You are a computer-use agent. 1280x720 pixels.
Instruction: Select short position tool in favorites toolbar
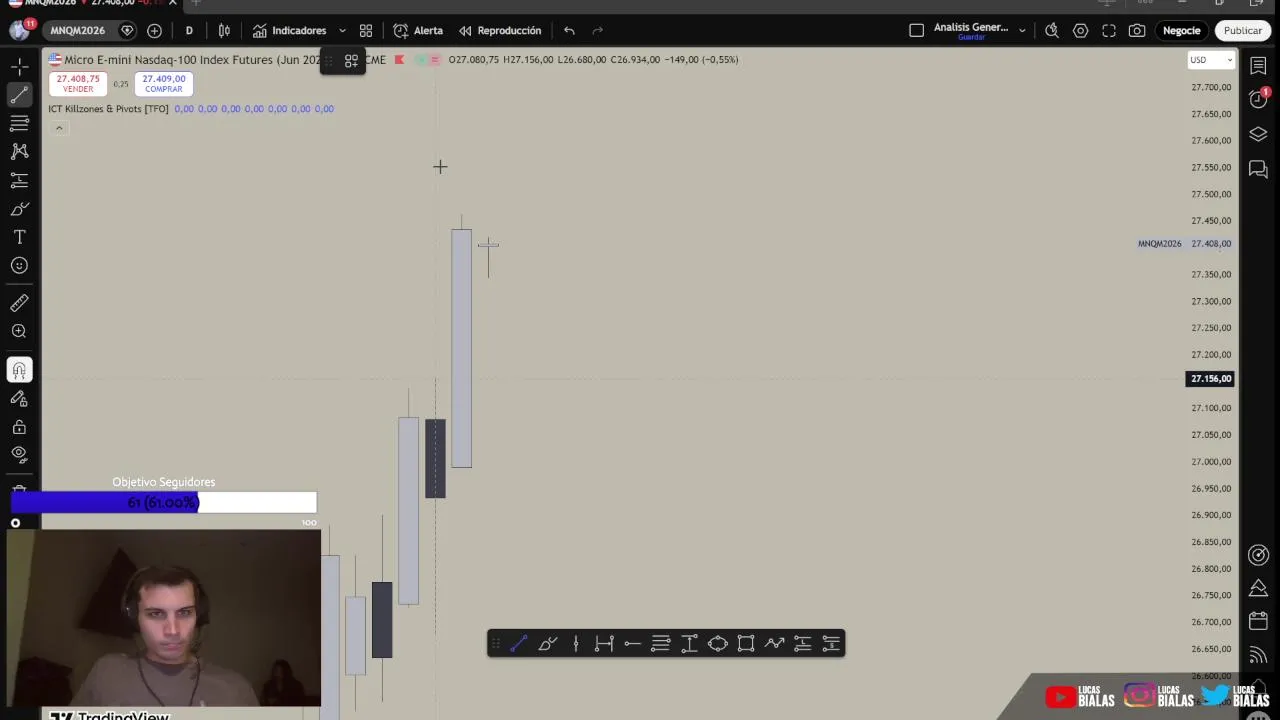[831, 644]
